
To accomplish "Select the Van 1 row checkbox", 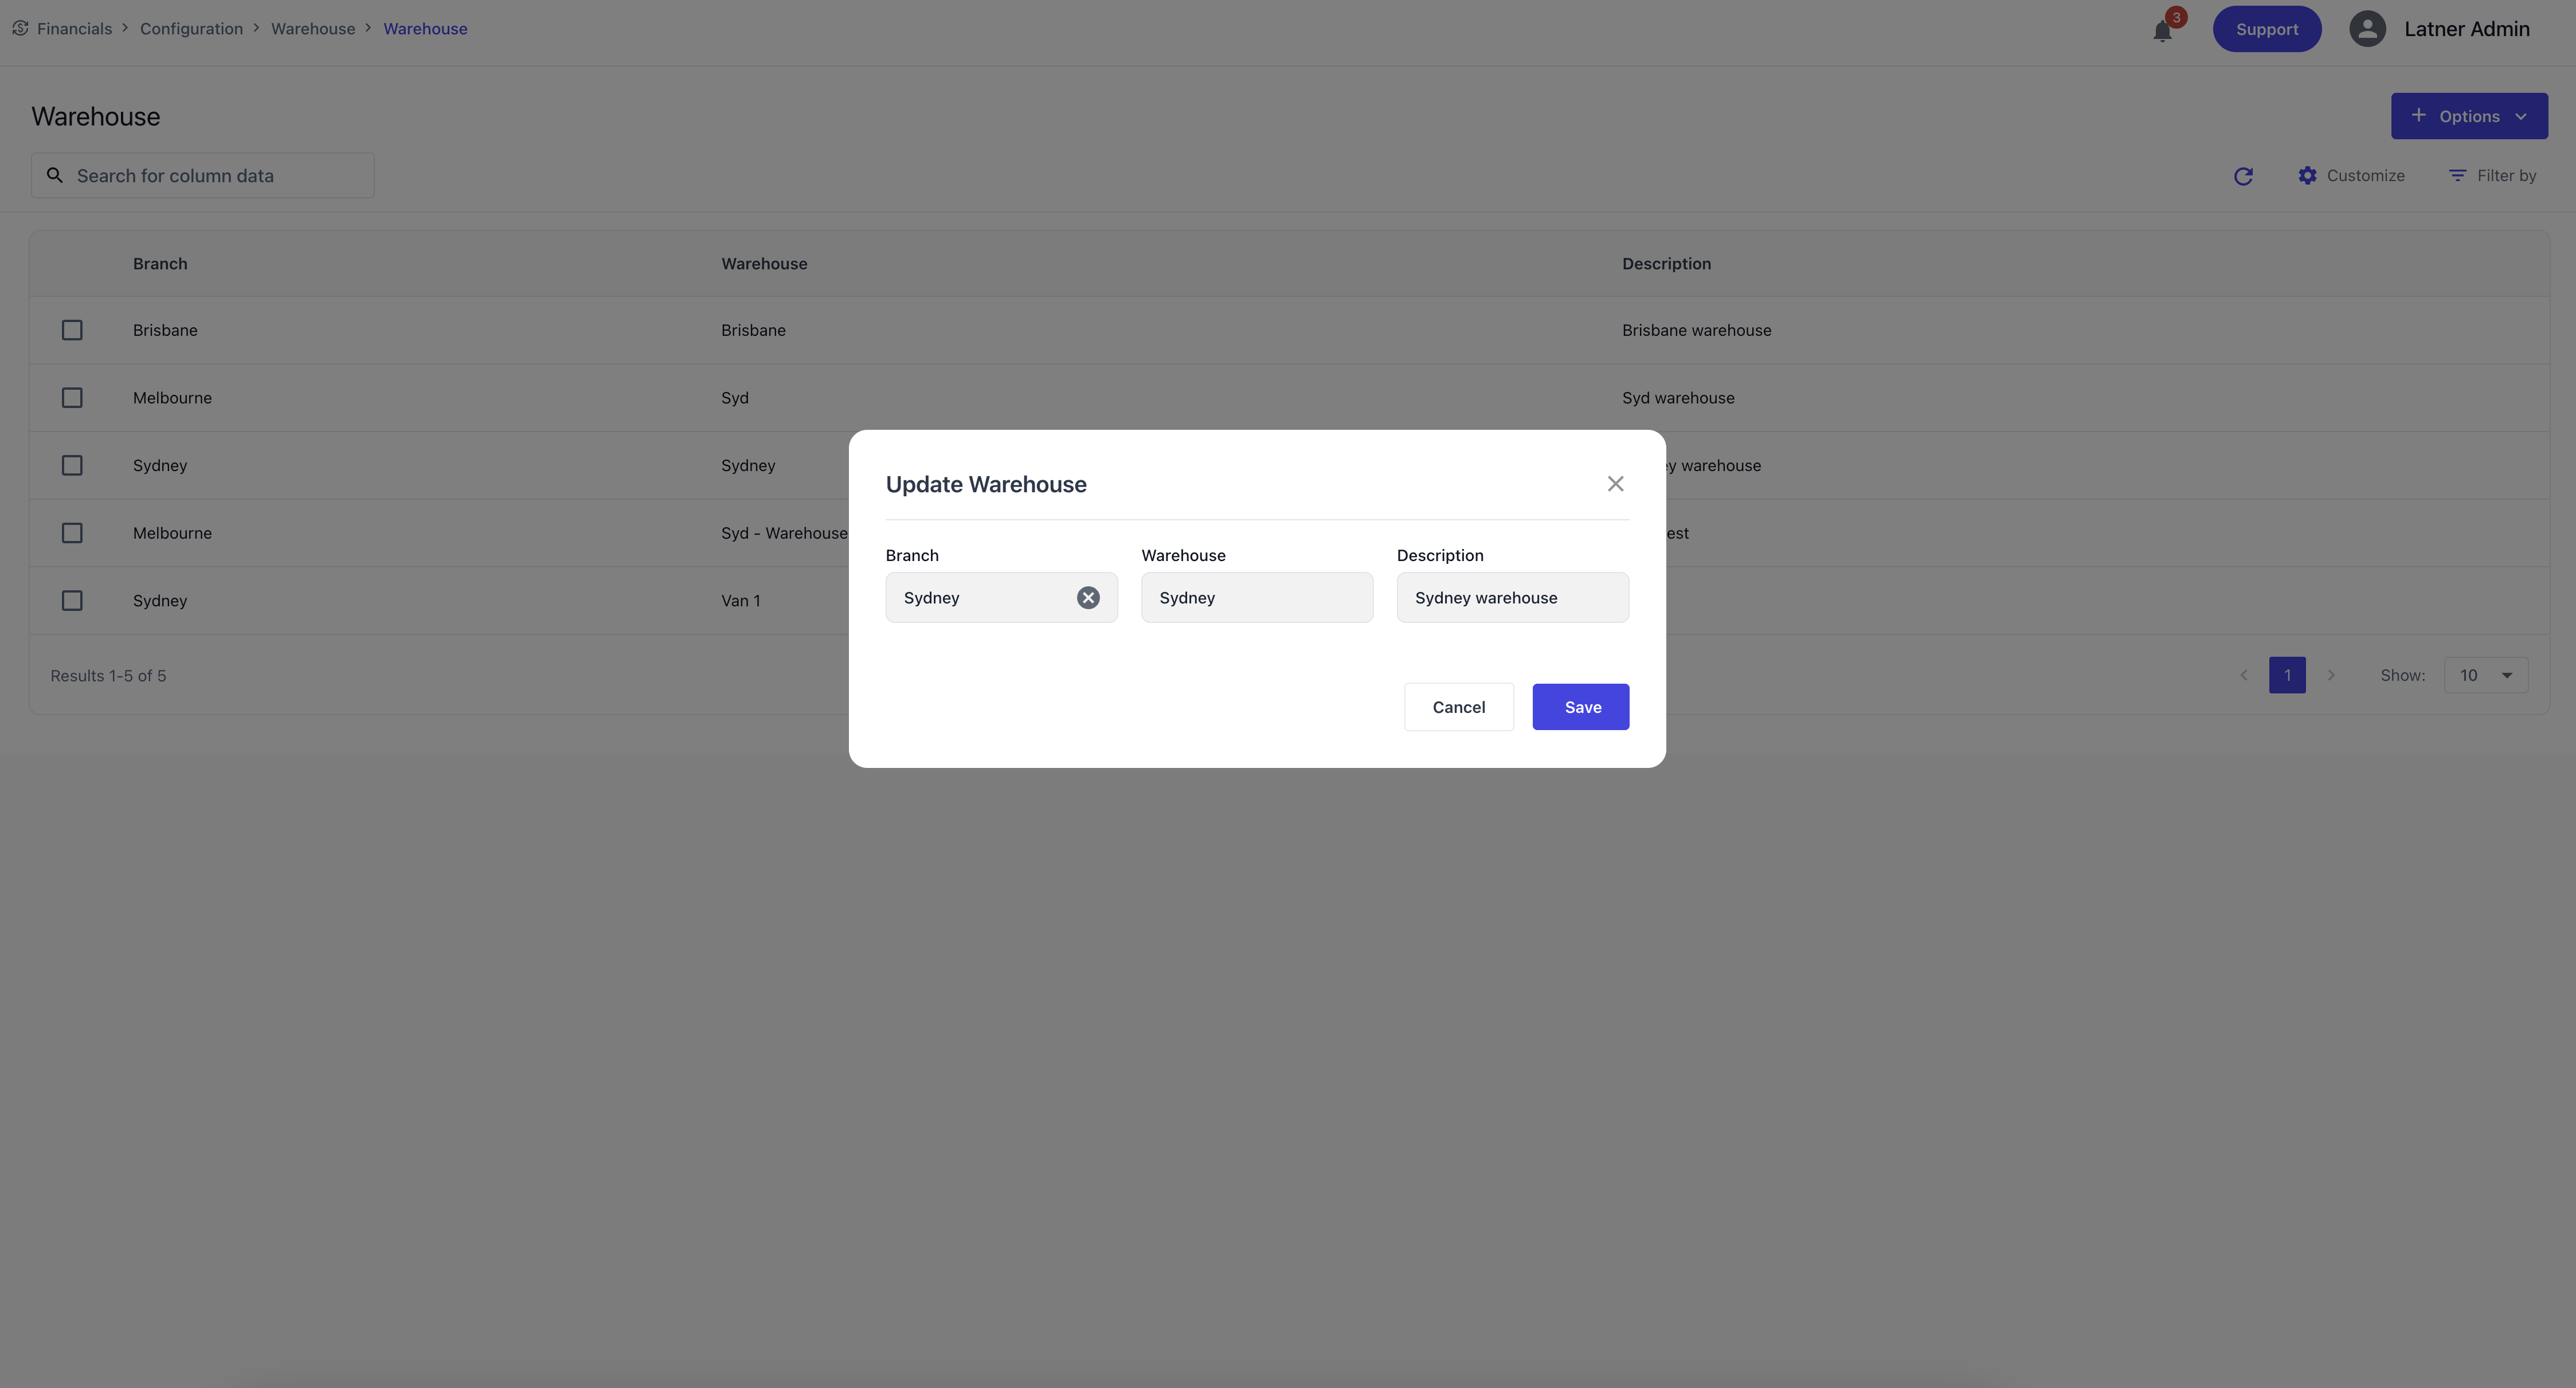I will pyautogui.click(x=72, y=600).
